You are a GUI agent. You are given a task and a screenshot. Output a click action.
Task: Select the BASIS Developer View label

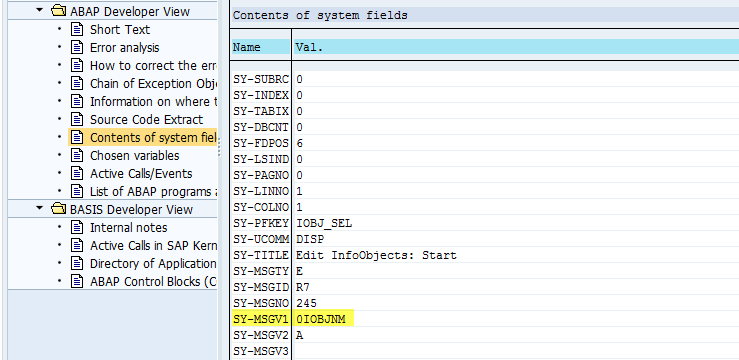131,209
